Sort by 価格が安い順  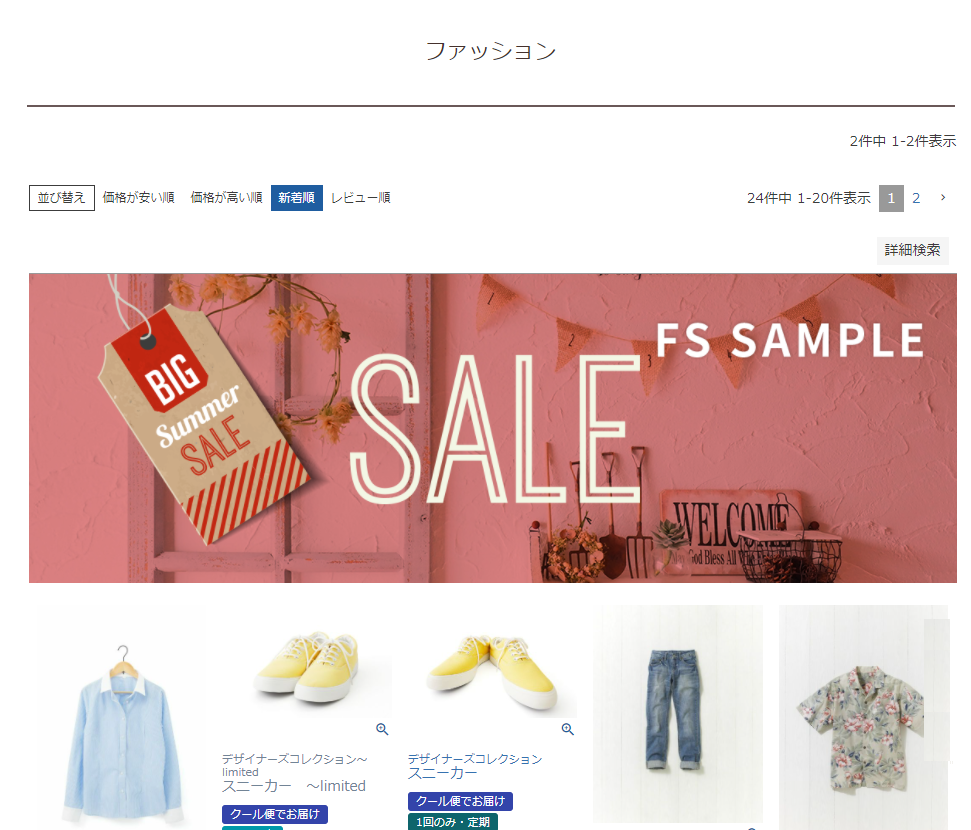click(138, 198)
